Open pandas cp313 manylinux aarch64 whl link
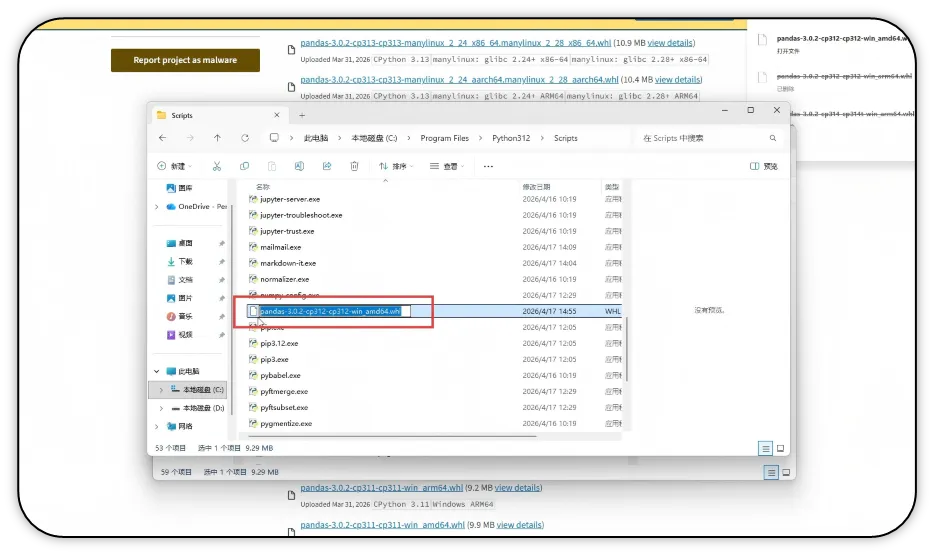934x555 pixels. (x=459, y=79)
